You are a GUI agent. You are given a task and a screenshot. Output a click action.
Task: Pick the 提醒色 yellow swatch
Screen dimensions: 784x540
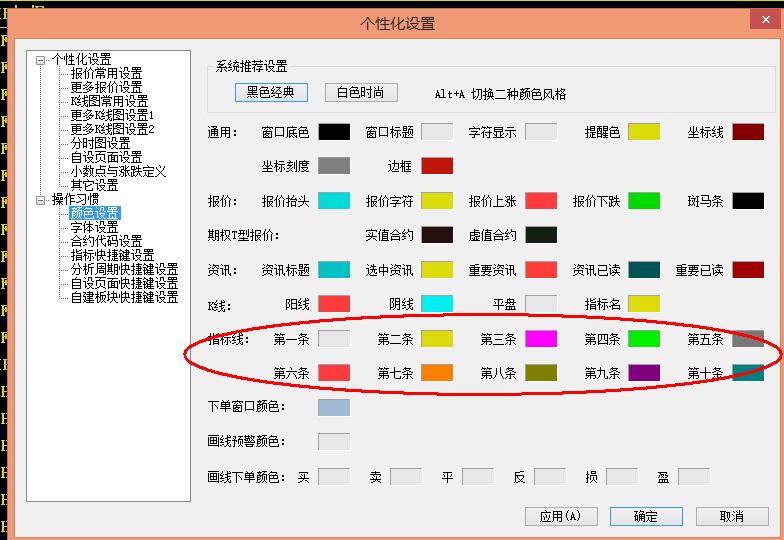(x=643, y=132)
